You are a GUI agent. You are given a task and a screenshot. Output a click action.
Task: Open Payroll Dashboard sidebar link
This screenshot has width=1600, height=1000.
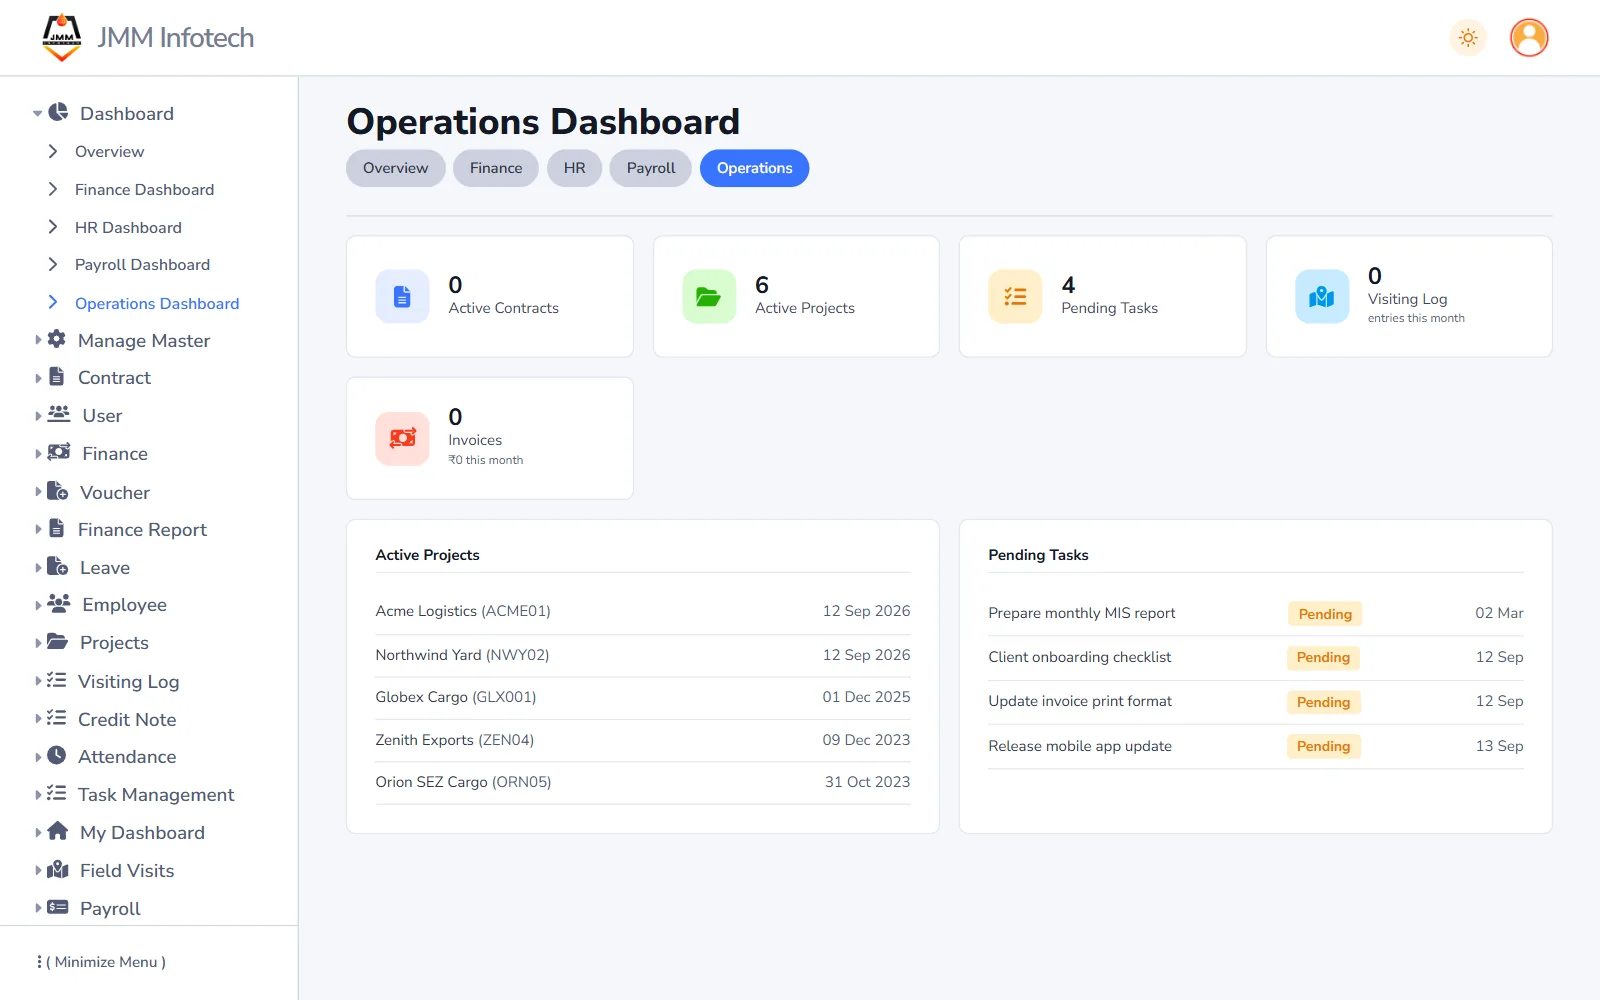click(x=142, y=264)
